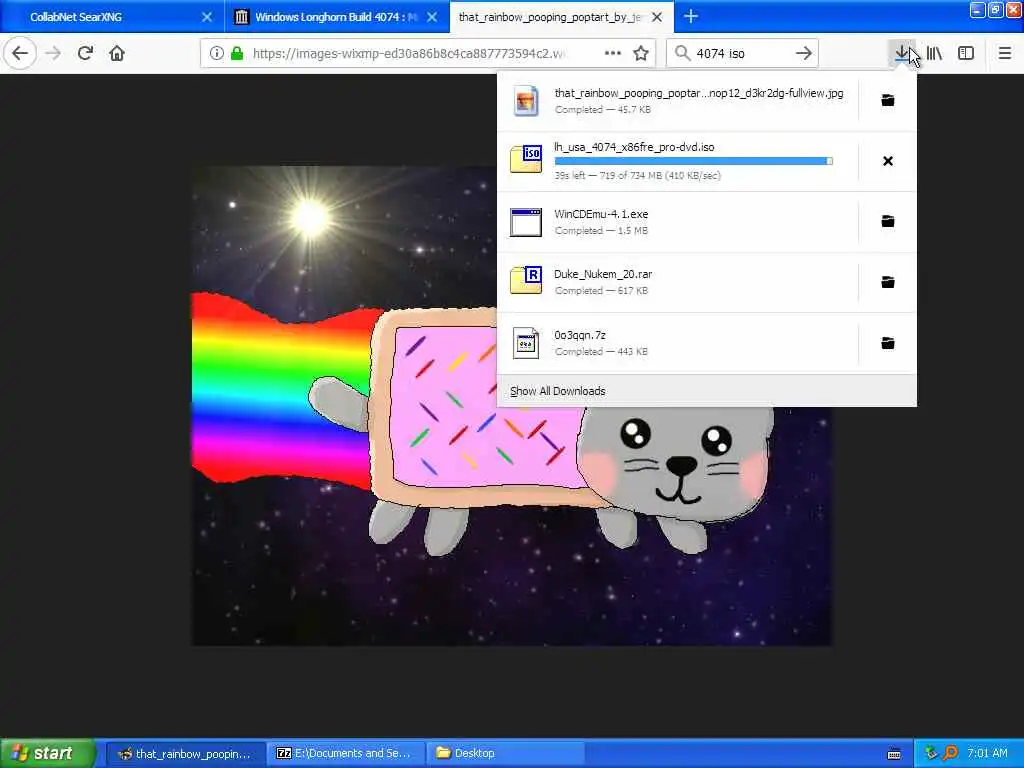Click the rar archive file icon

(x=526, y=280)
